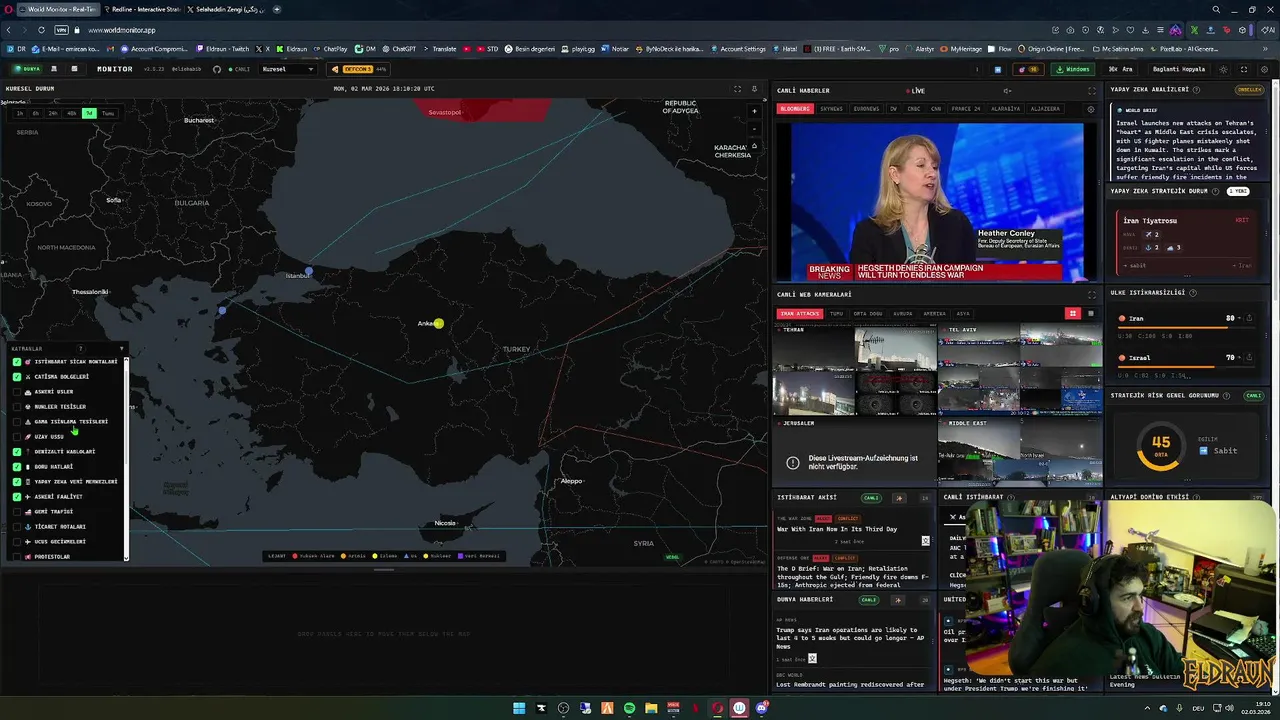The width and height of the screenshot is (1280, 720).
Task: Select BLOOMBERG news channel tab
Action: pyautogui.click(x=795, y=109)
